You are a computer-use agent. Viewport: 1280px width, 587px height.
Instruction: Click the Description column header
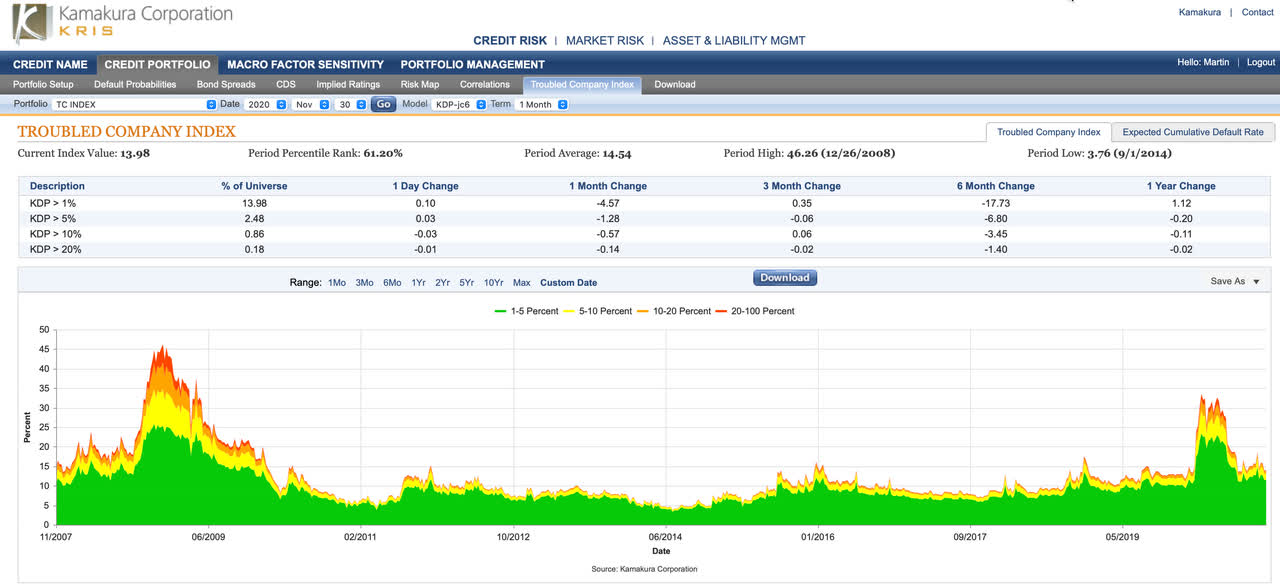click(x=57, y=186)
